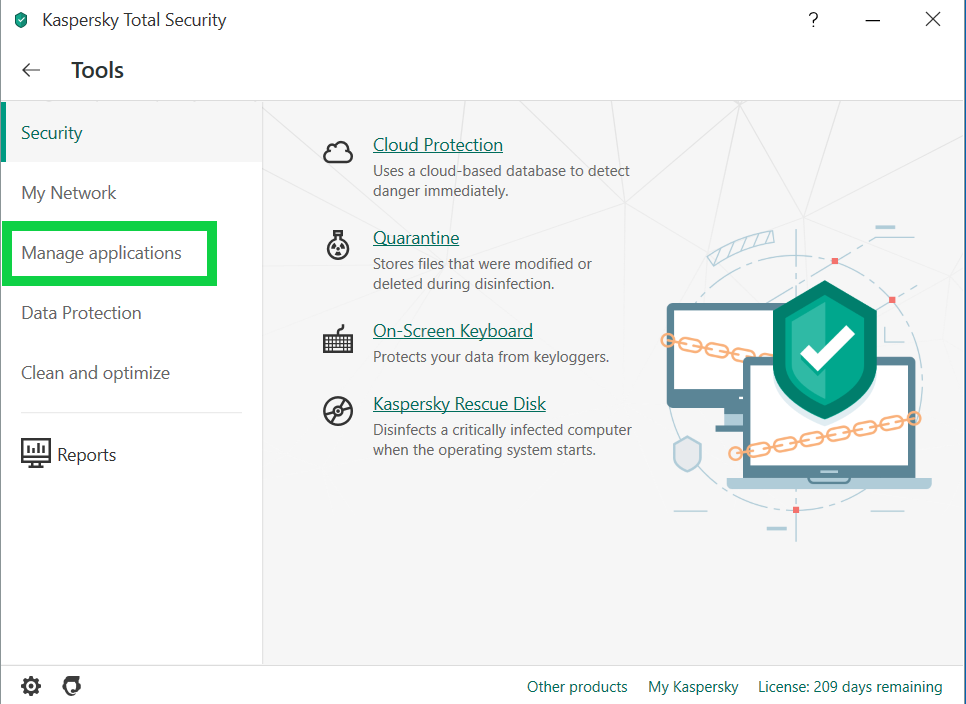Open the Quarantine link

coord(416,238)
